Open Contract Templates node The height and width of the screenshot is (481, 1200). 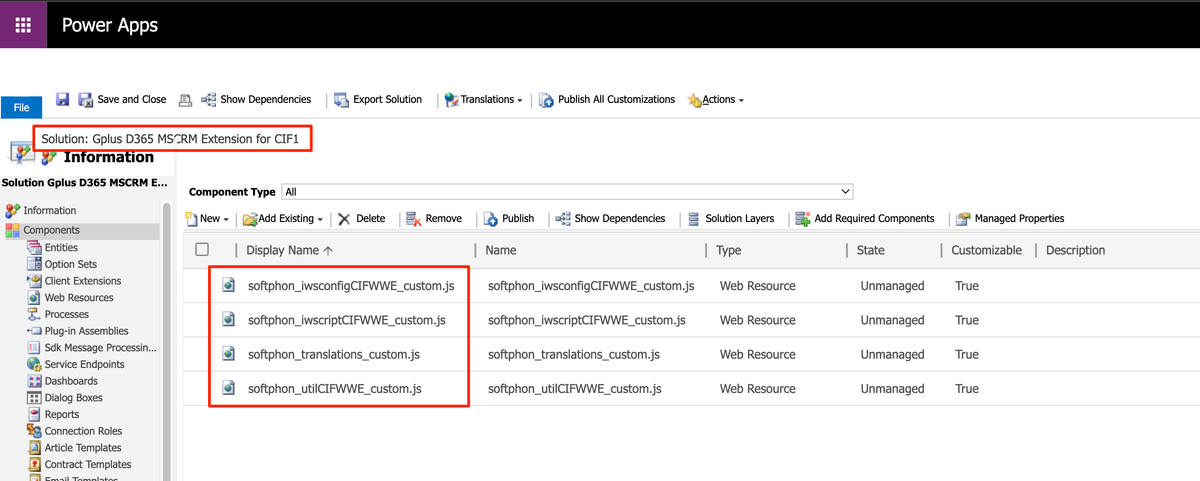pyautogui.click(x=88, y=464)
